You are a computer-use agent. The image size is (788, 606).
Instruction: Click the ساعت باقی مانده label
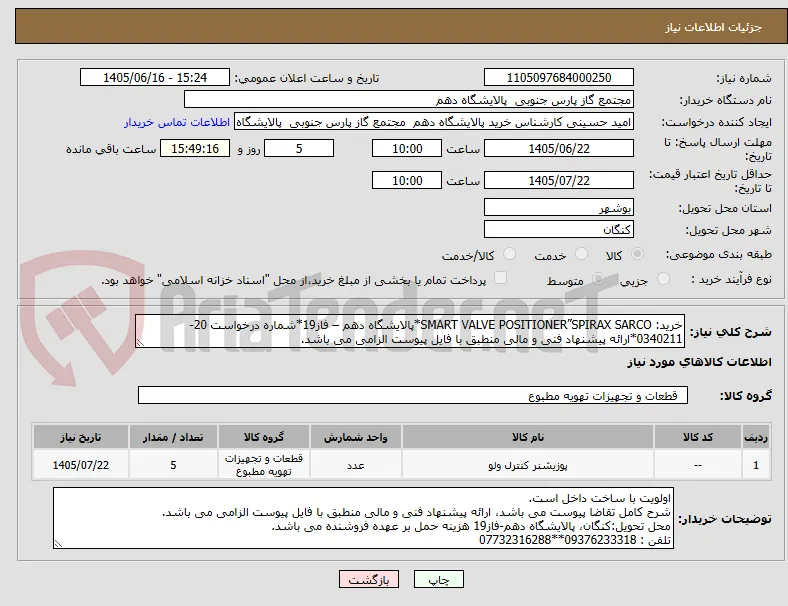(111, 150)
